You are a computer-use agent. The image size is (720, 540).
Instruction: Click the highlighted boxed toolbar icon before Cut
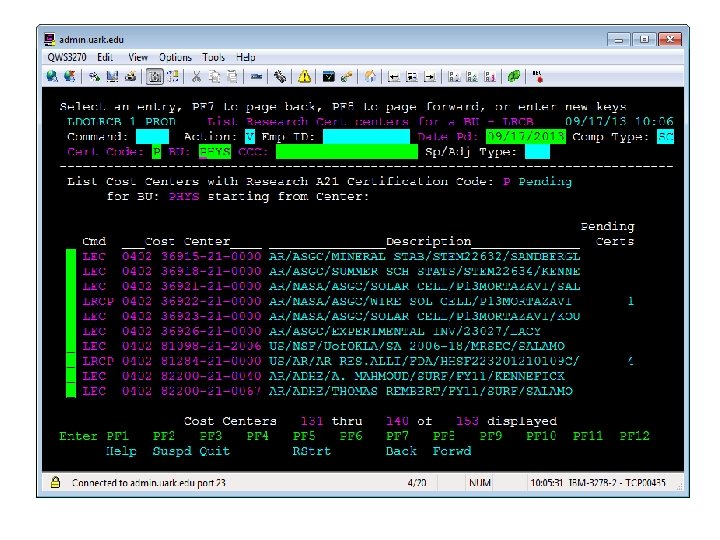(155, 75)
